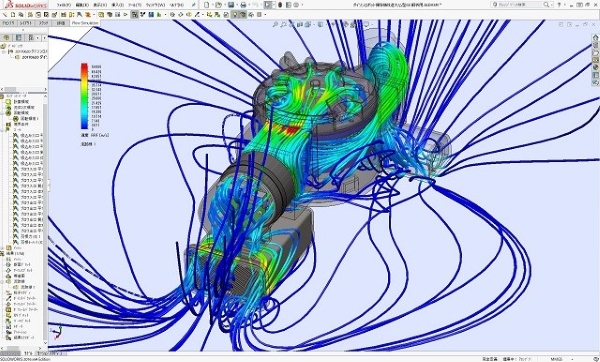Click the Save icon in top toolbar
This screenshot has height=362, width=600.
click(231, 5)
